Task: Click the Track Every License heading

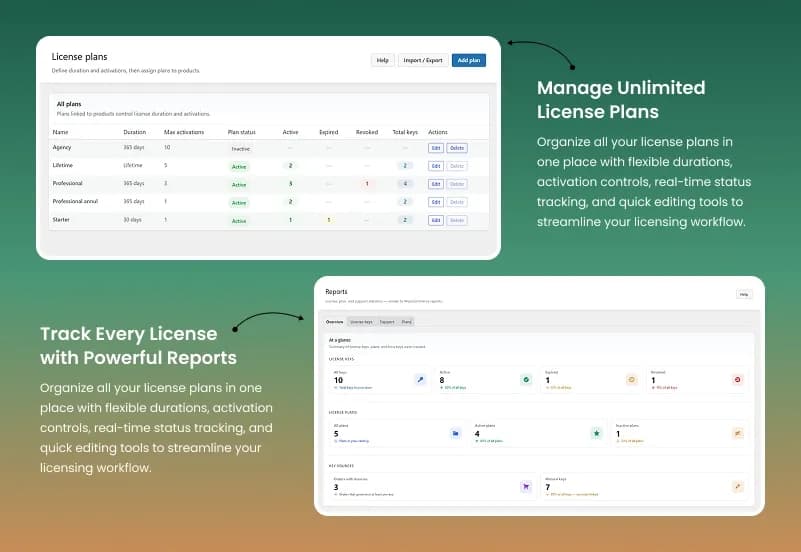Action: coord(138,346)
